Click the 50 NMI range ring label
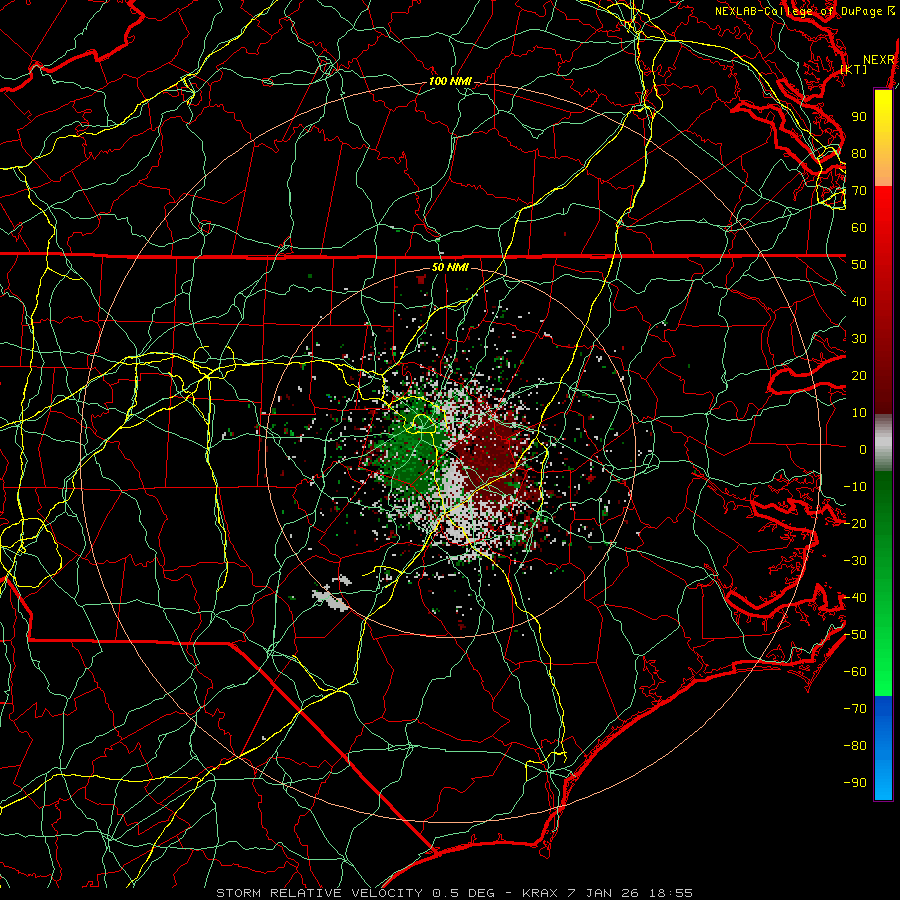The width and height of the screenshot is (900, 900). tap(450, 267)
